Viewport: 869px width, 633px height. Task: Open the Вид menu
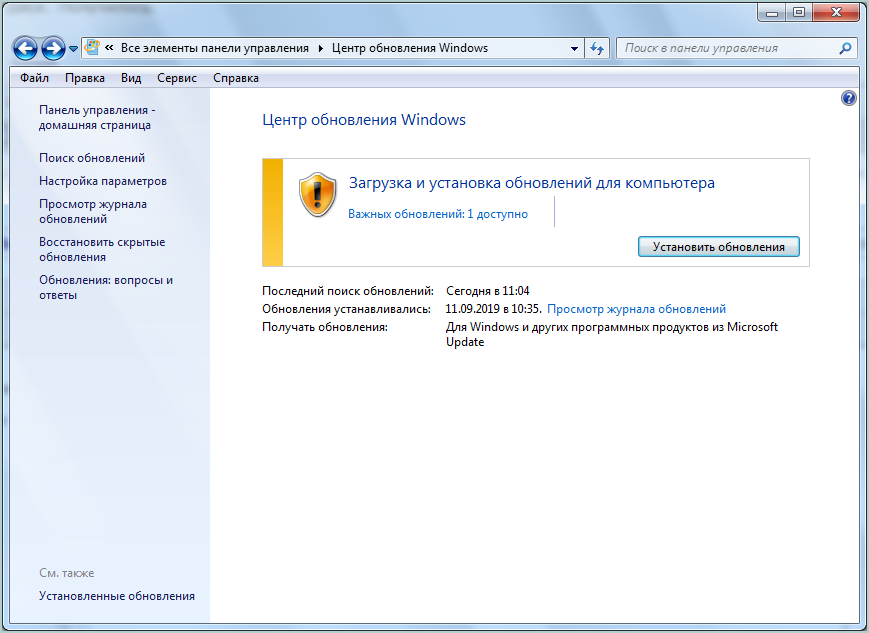click(x=131, y=78)
